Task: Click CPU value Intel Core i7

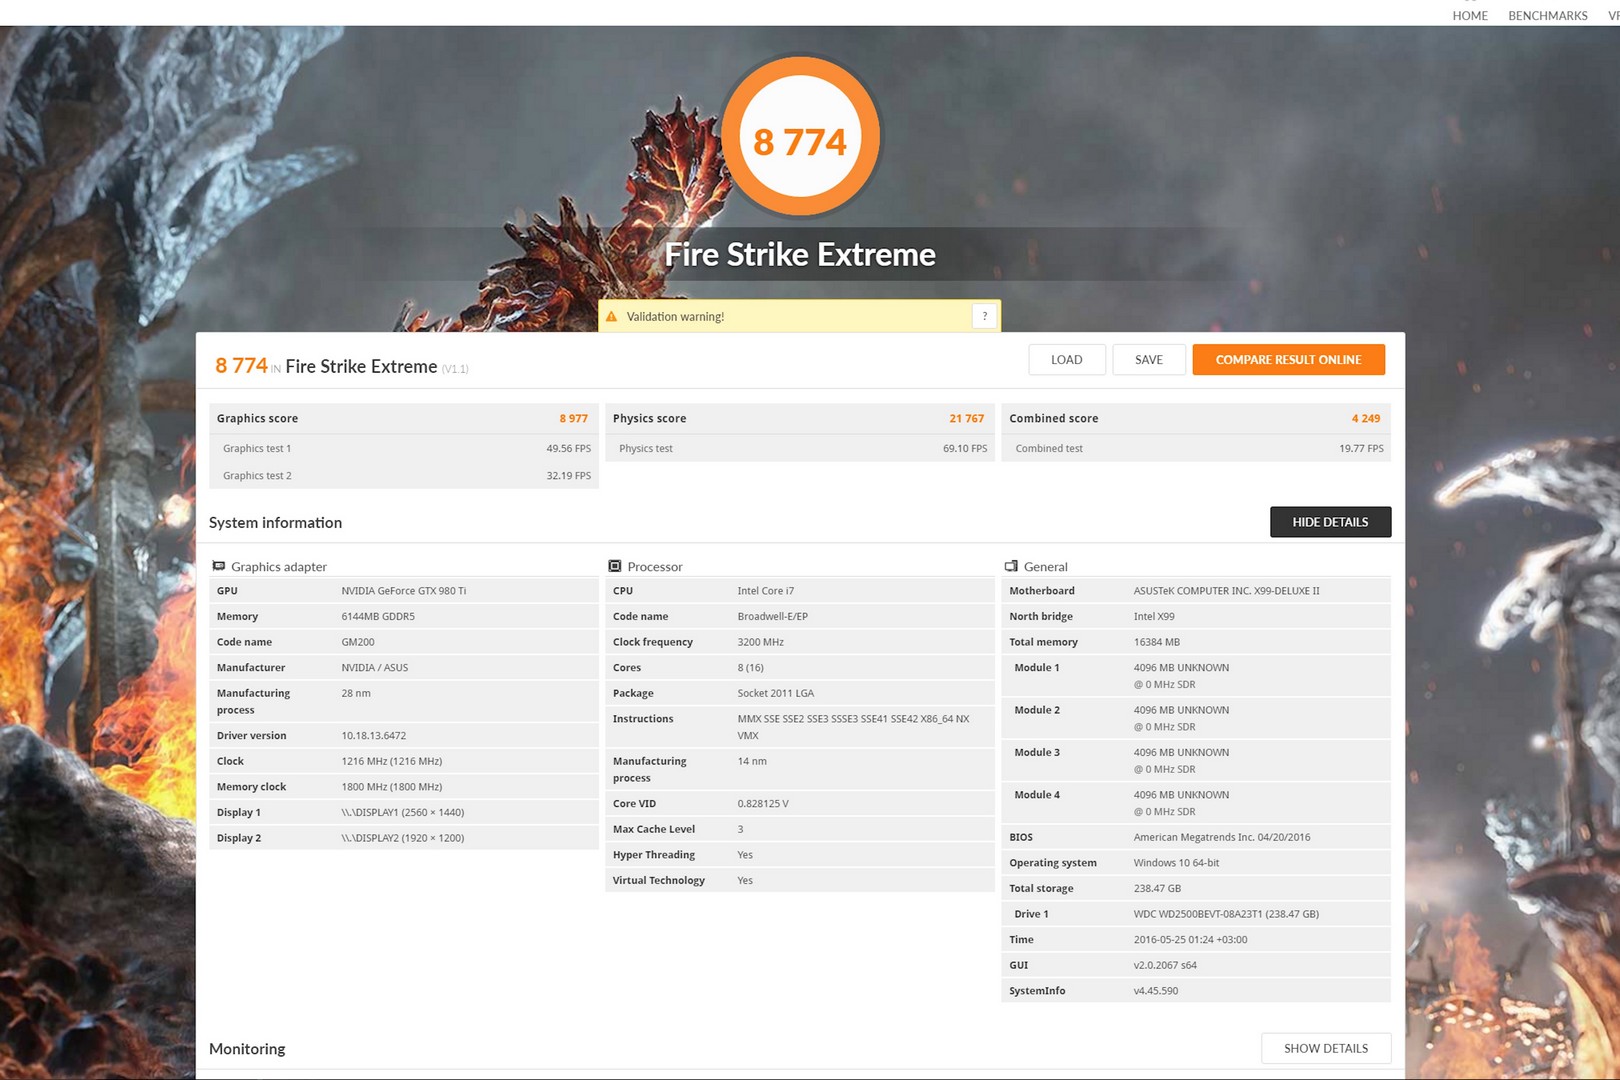Action: 766,591
